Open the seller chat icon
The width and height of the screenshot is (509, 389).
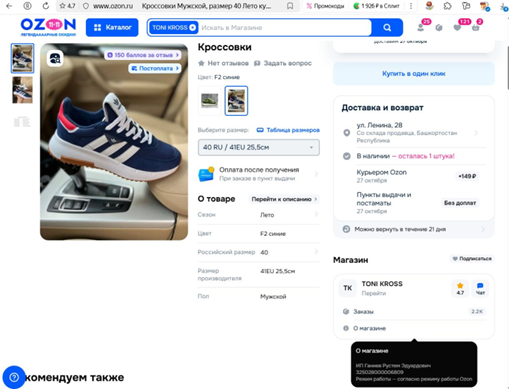pyautogui.click(x=480, y=288)
